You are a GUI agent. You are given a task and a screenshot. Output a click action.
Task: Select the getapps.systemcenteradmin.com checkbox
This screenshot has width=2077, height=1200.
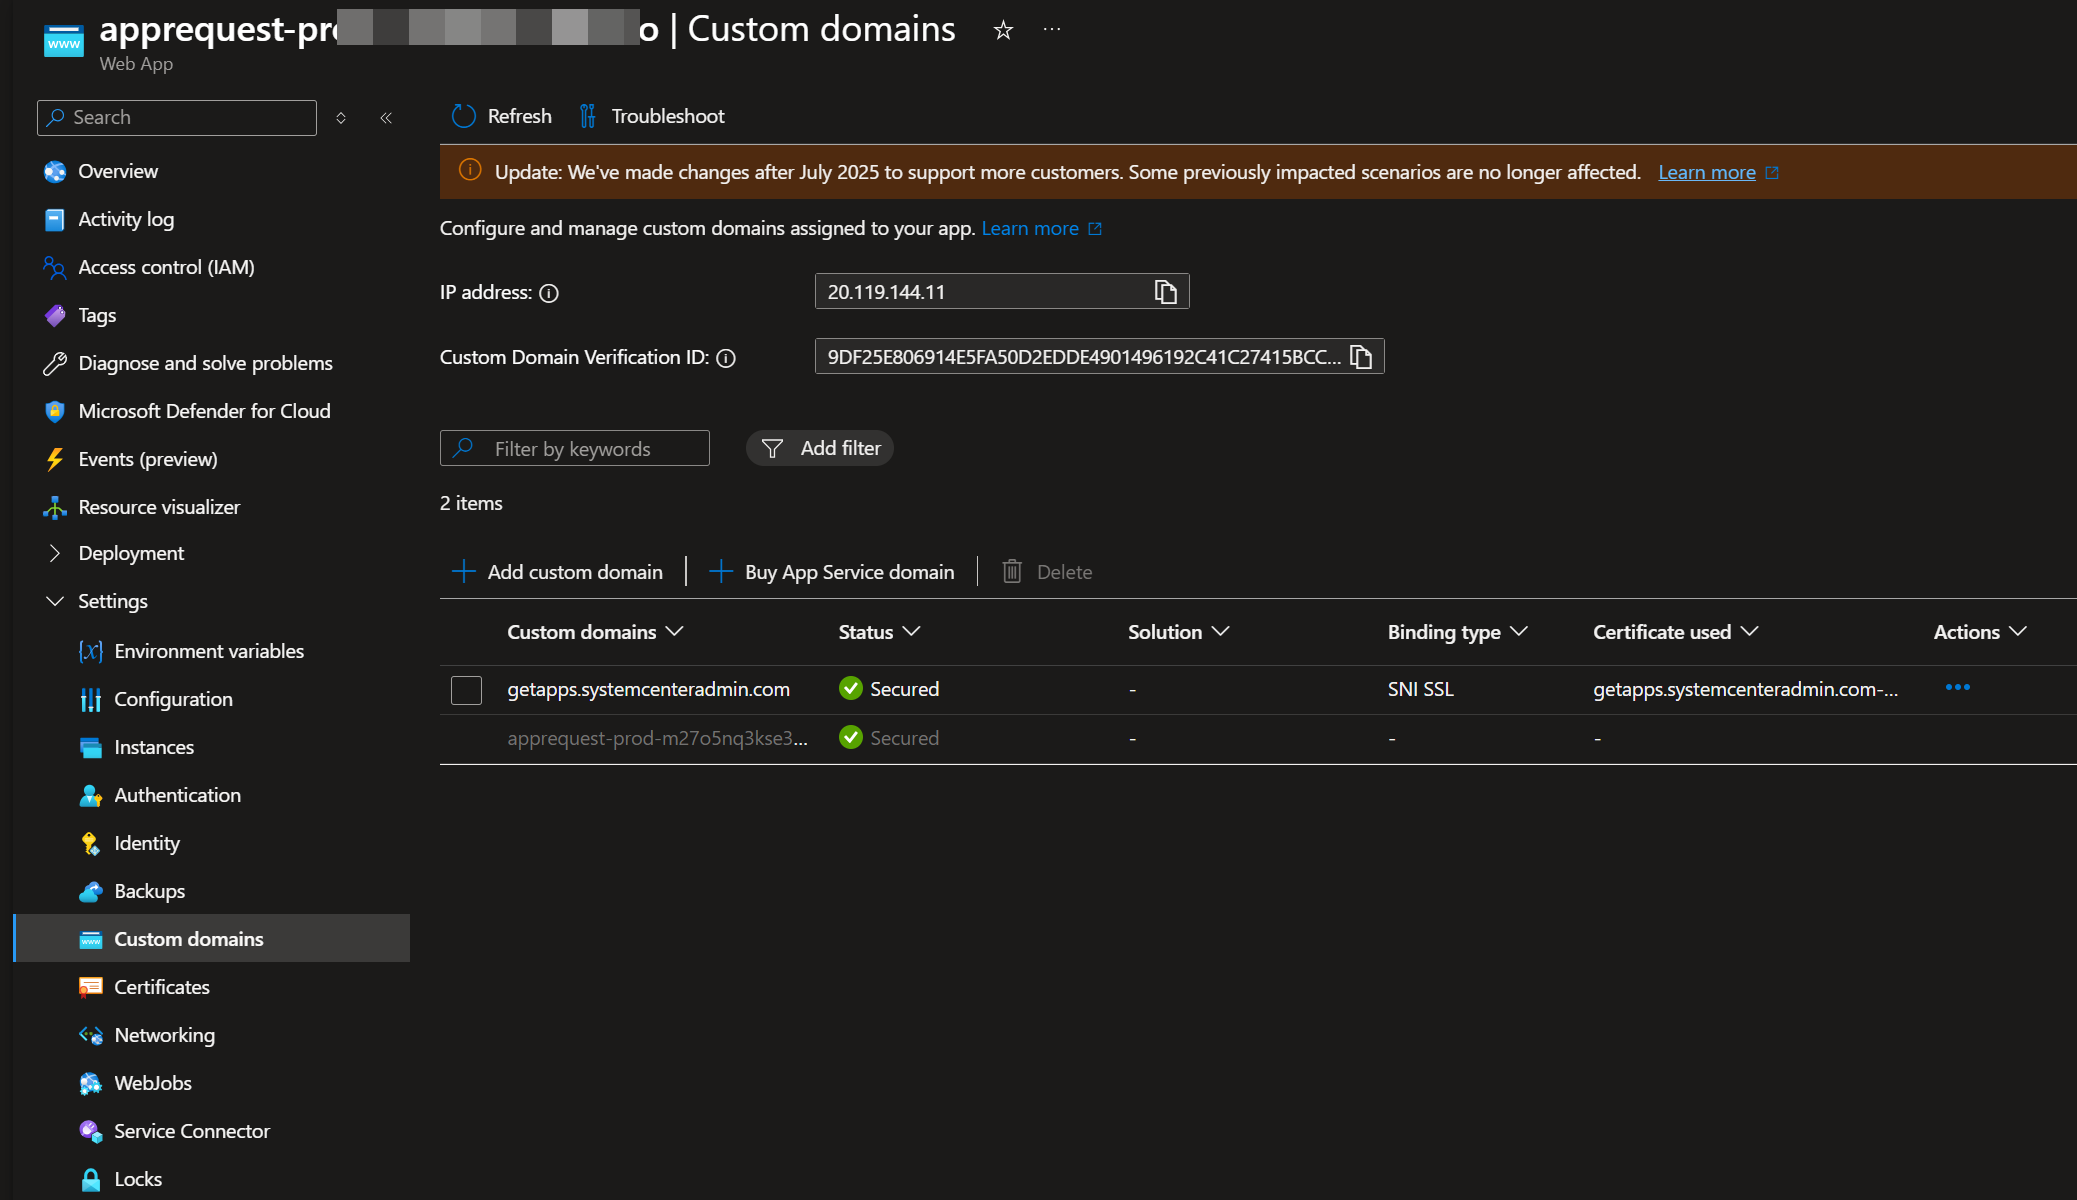pyautogui.click(x=466, y=690)
